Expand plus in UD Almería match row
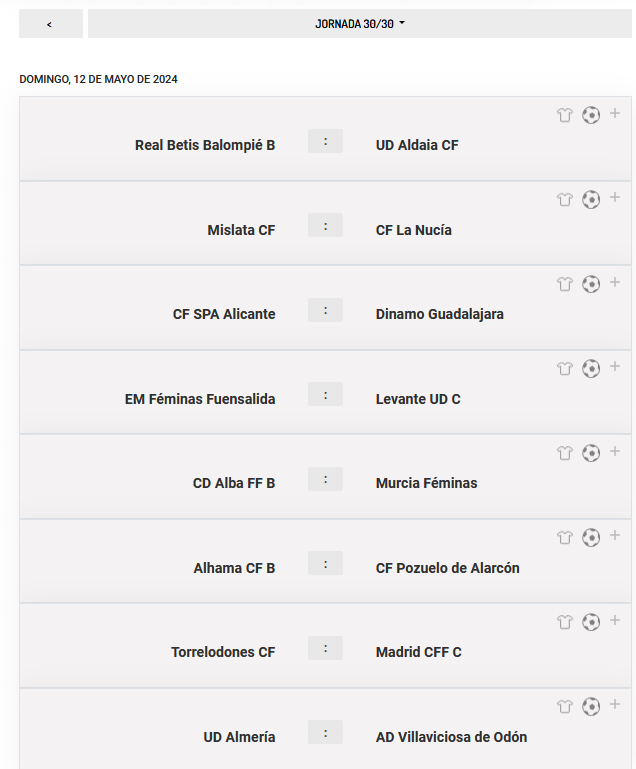This screenshot has height=769, width=636. coord(615,706)
